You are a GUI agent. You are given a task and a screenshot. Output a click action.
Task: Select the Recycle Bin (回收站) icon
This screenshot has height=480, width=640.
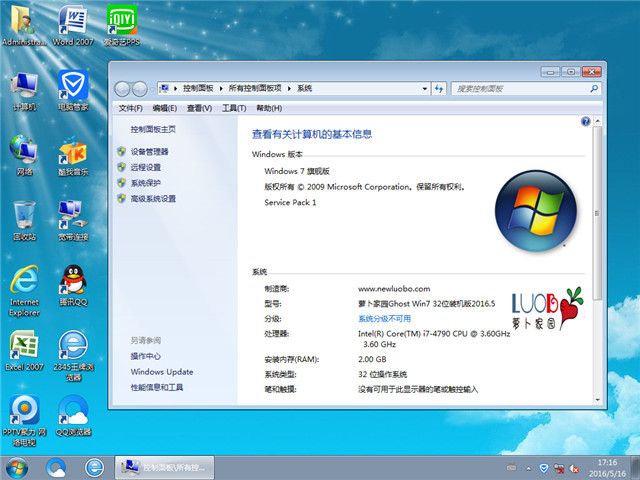coord(24,220)
